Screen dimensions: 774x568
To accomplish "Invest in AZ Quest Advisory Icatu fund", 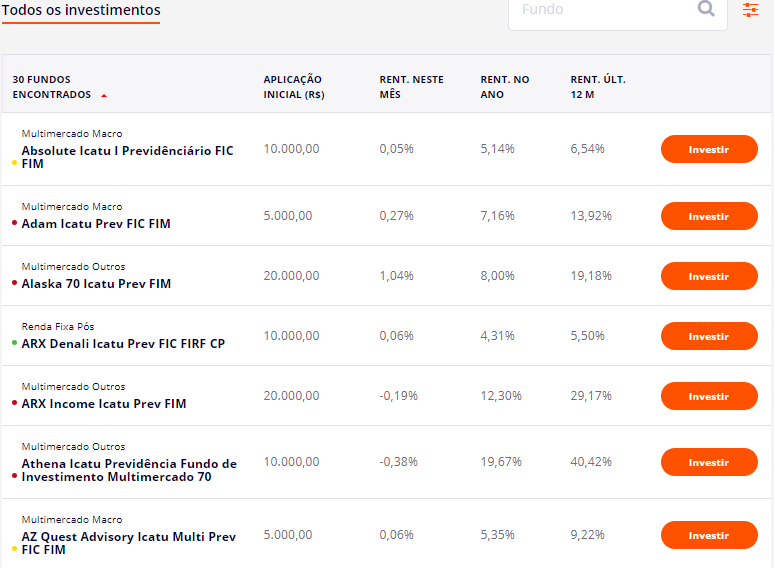I will [709, 536].
